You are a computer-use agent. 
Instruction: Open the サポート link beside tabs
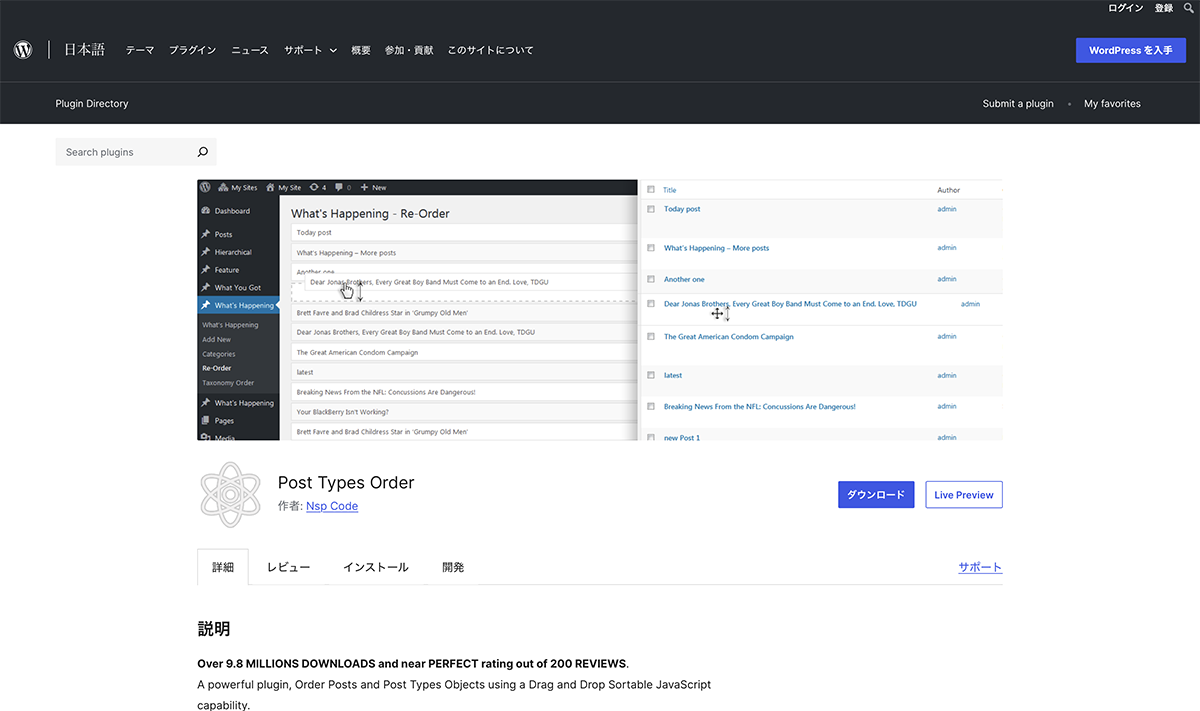979,567
